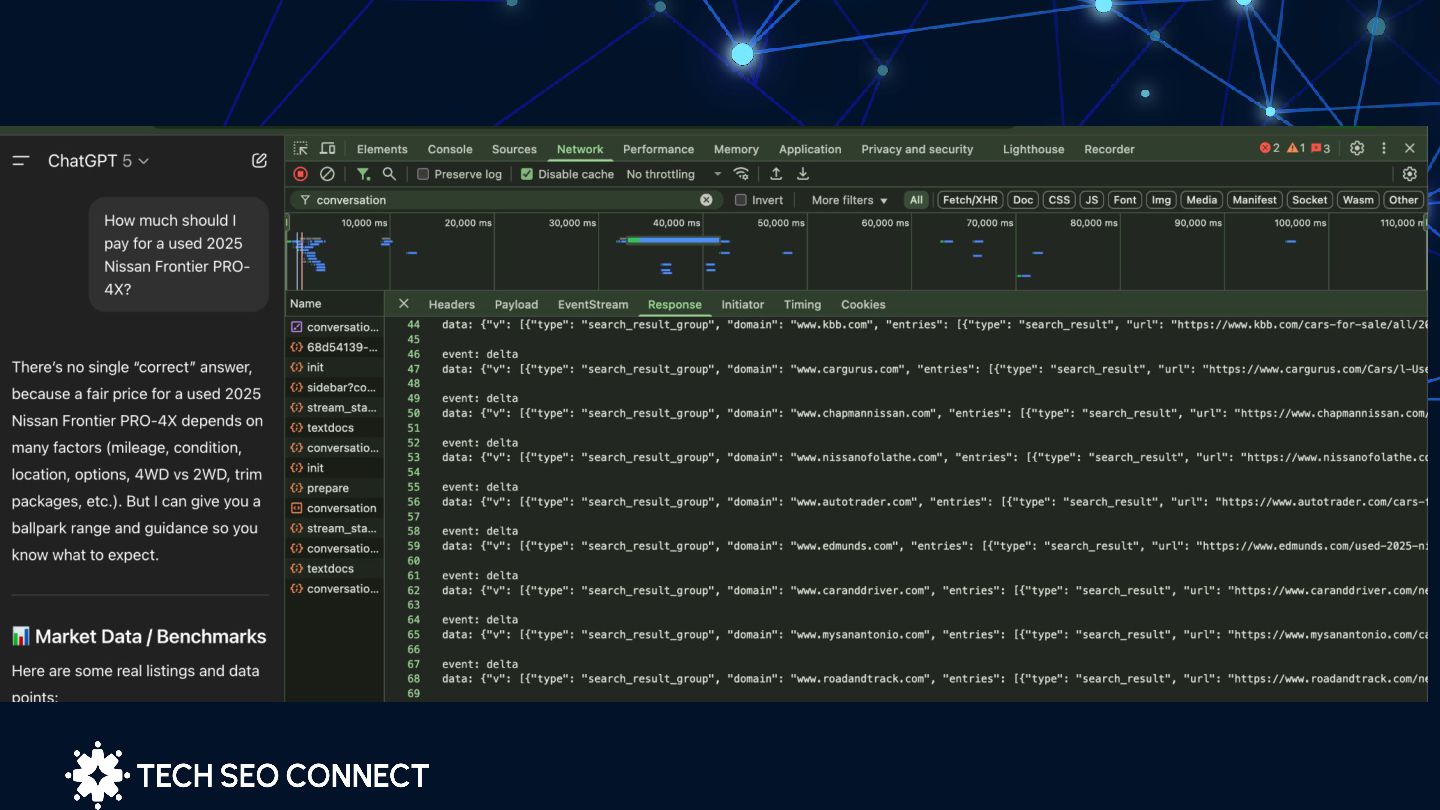View the request Timing tab
Image resolution: width=1440 pixels, height=810 pixels.
(802, 304)
